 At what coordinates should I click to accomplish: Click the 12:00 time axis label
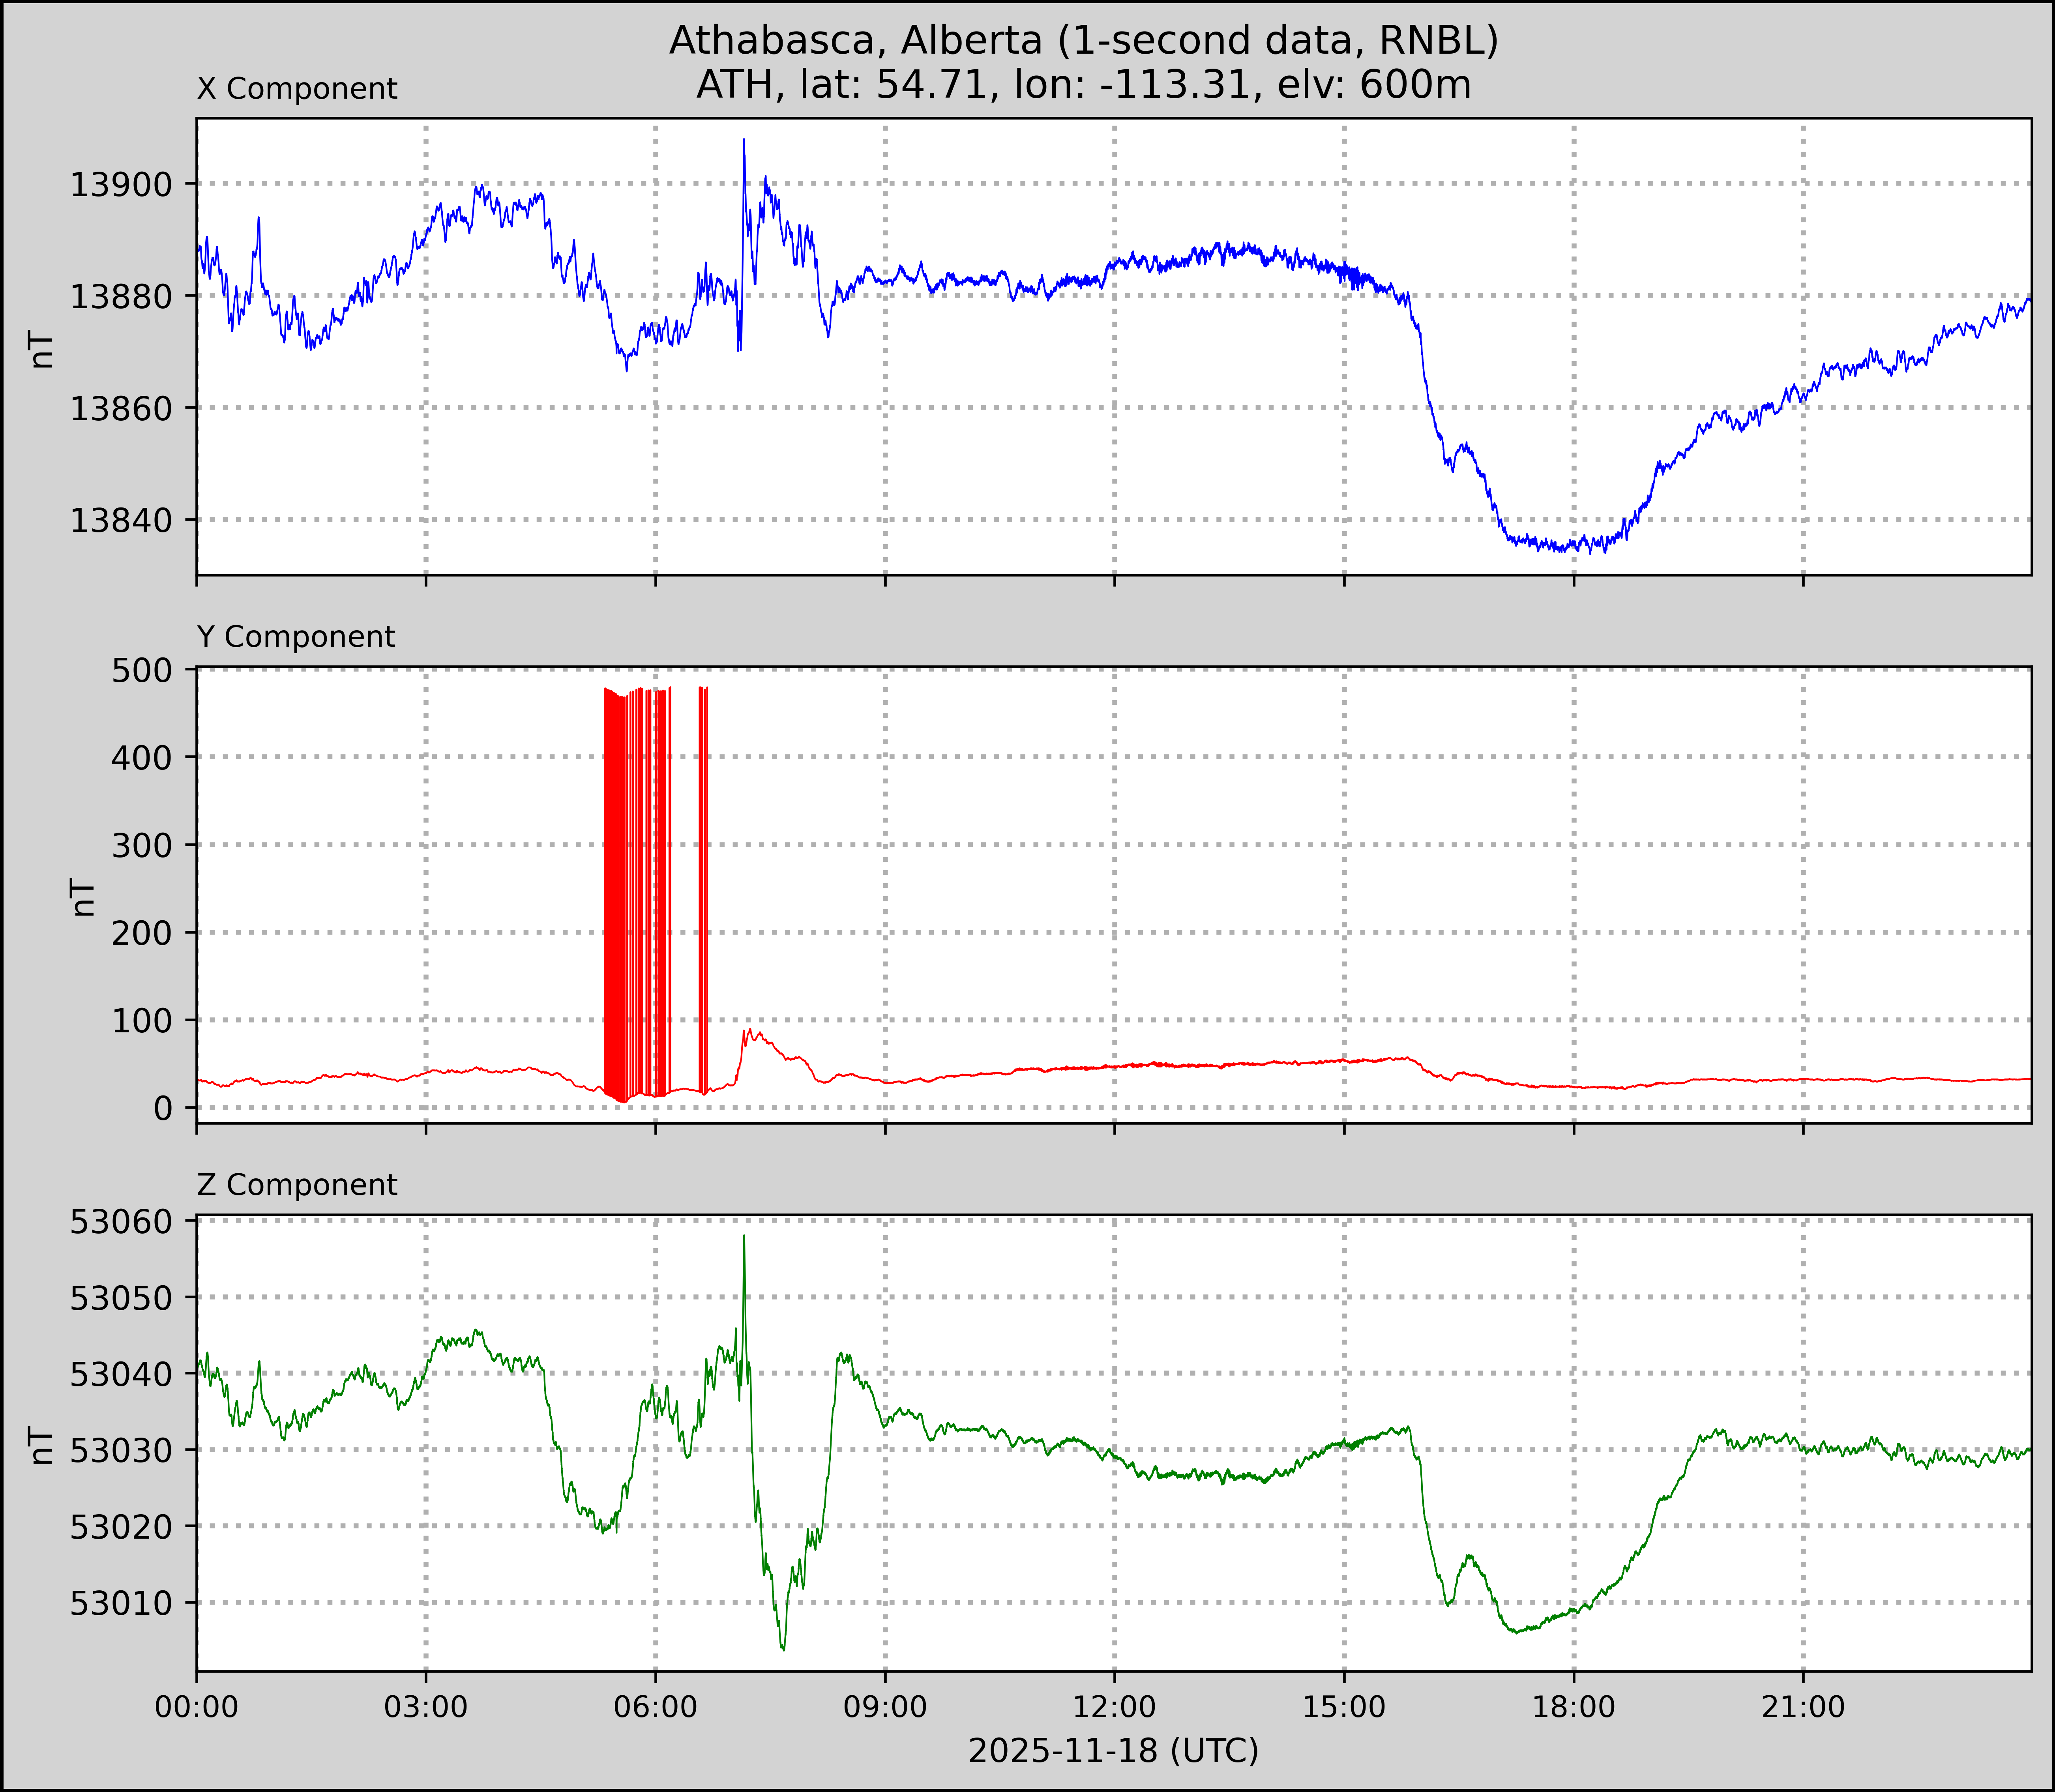(1114, 1707)
